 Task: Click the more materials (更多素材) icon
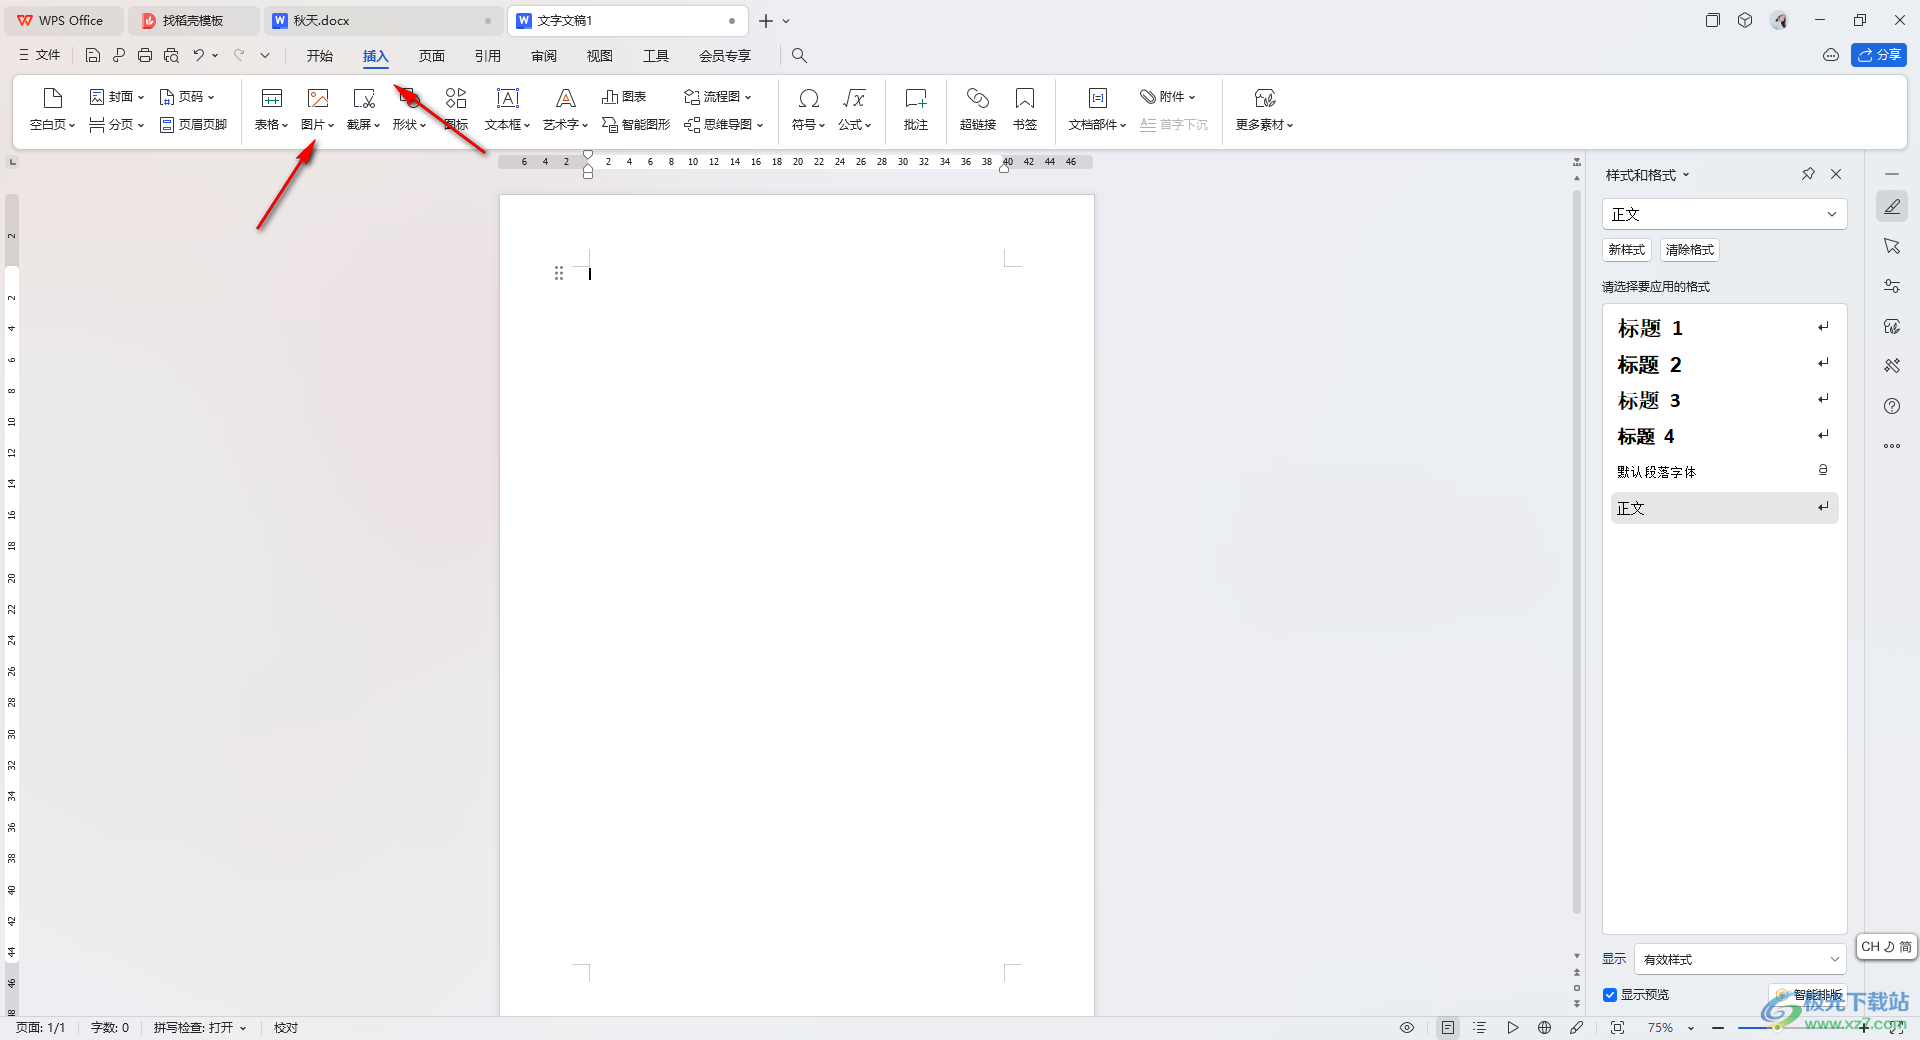coord(1265,98)
